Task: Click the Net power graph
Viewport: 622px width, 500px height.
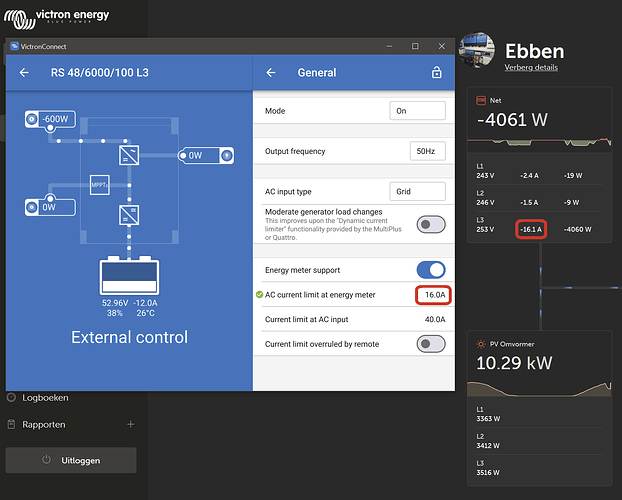Action: coord(539,142)
